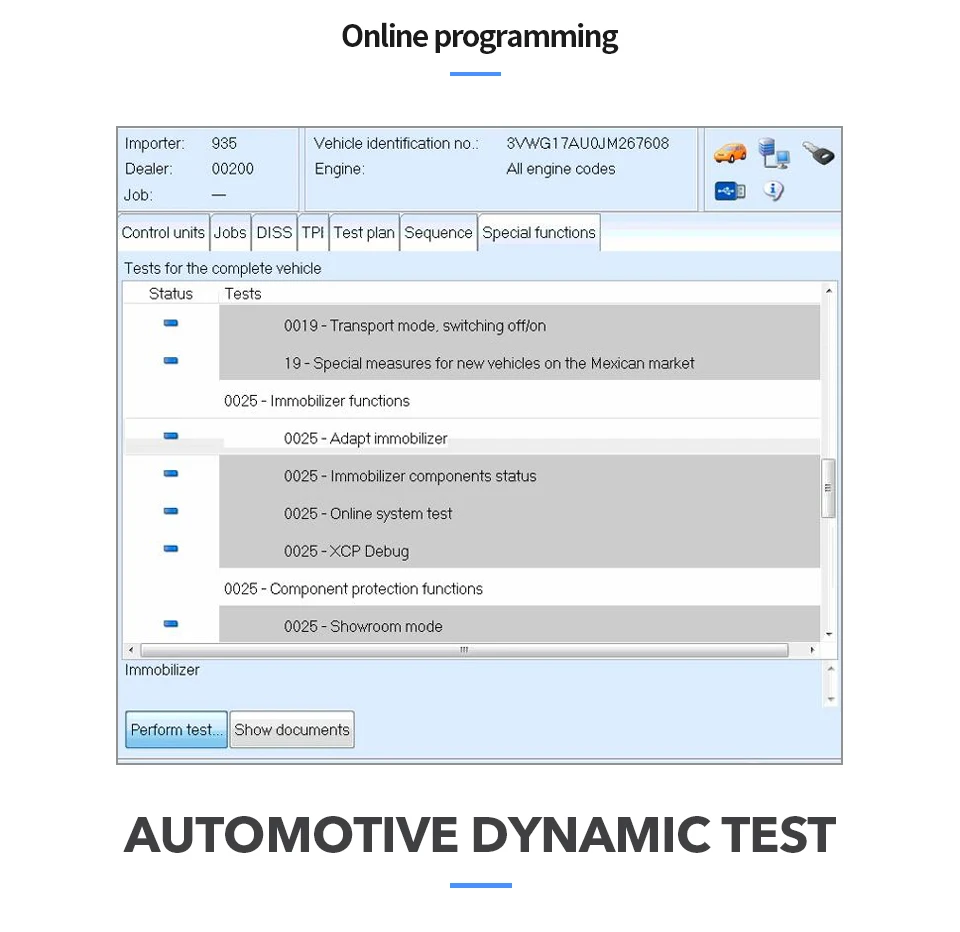The height and width of the screenshot is (932, 960).
Task: Click description box scroll down arrow
Action: pos(831,699)
